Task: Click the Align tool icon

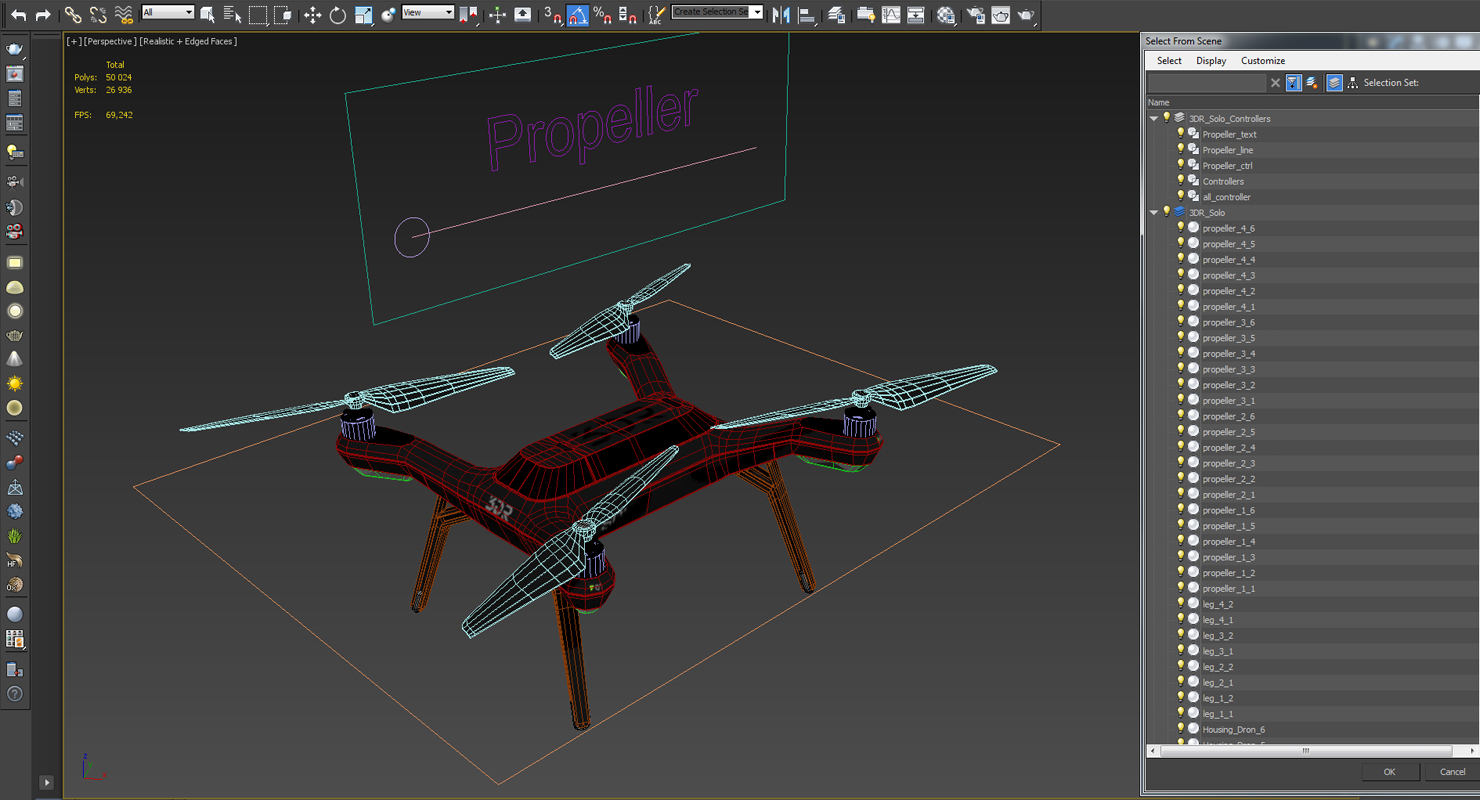Action: click(806, 14)
